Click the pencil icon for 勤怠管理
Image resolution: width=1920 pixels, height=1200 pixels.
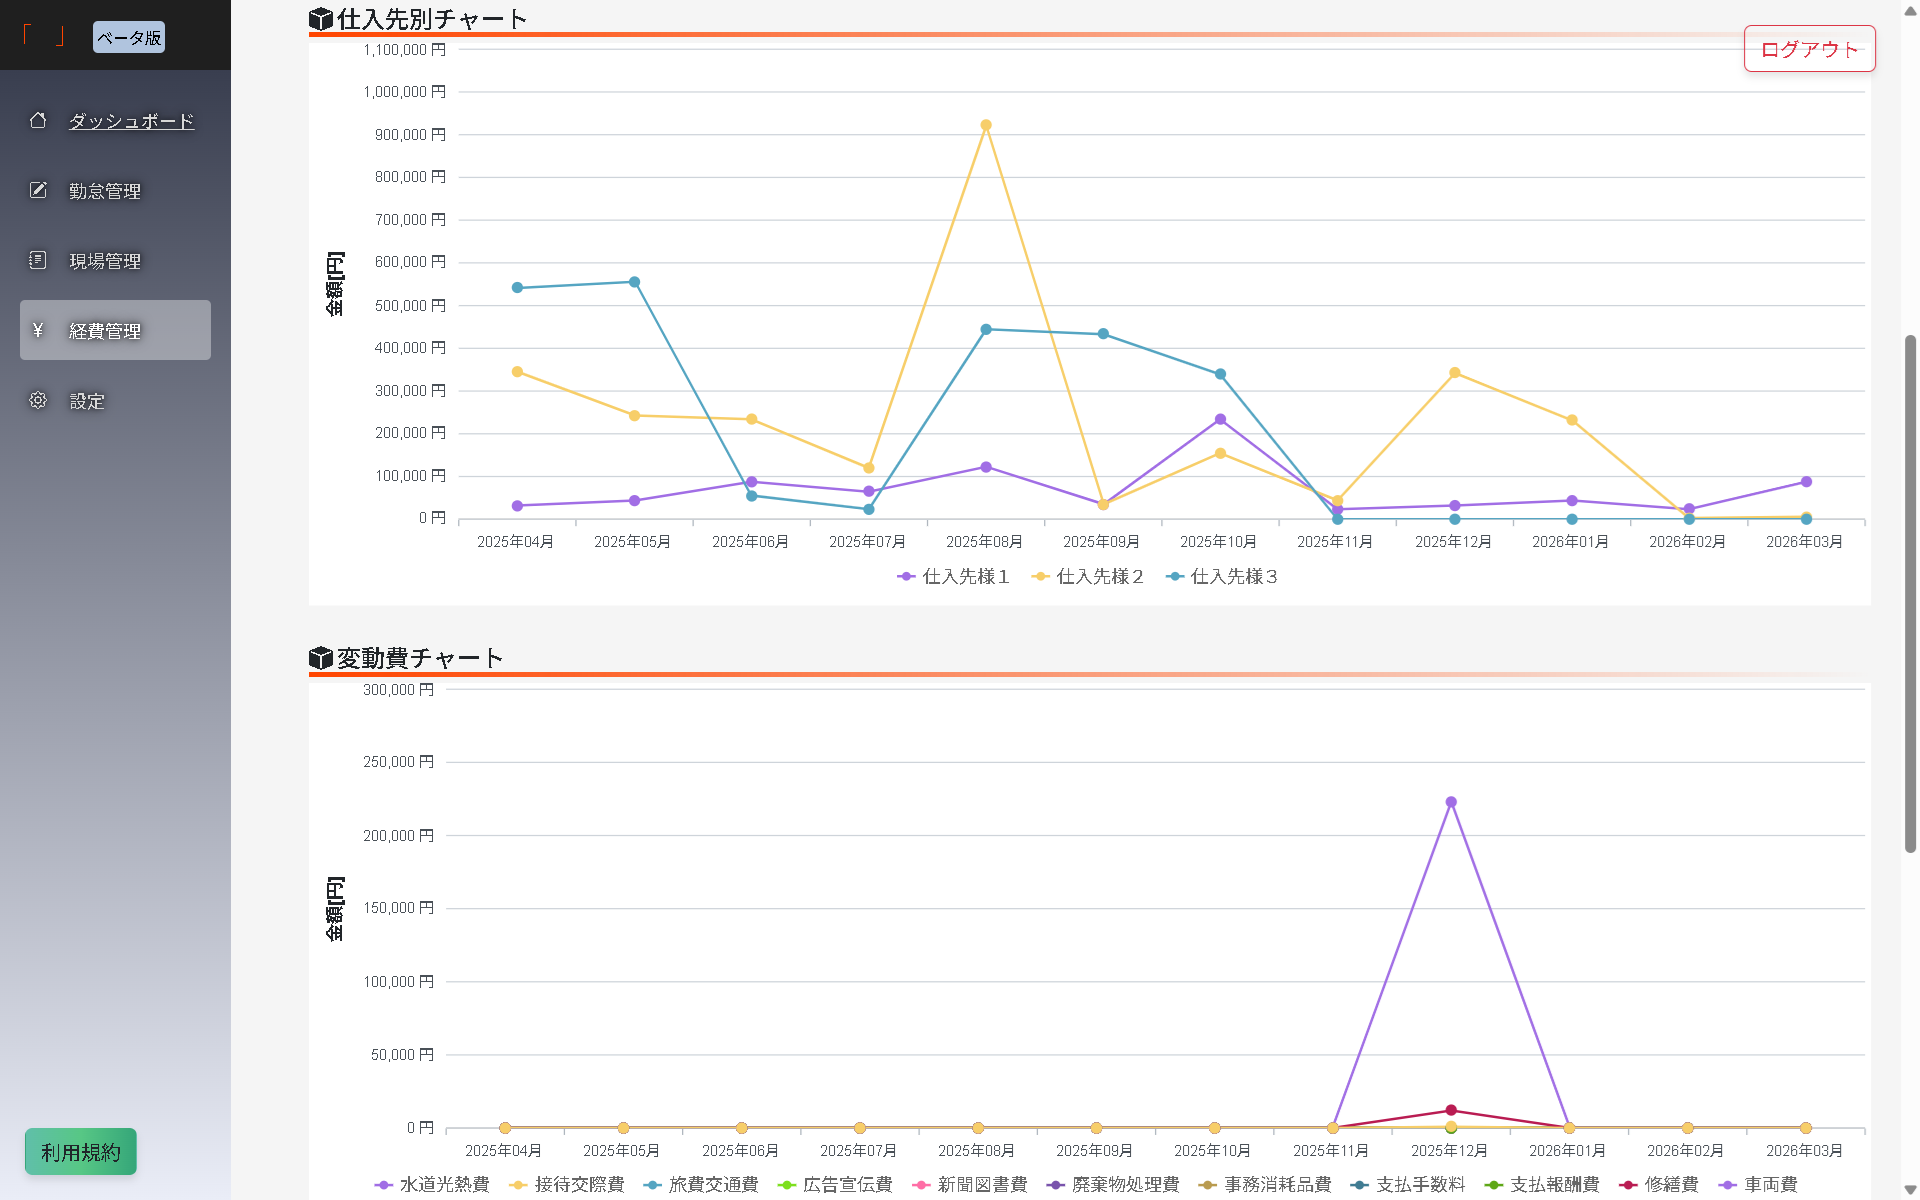click(x=38, y=190)
